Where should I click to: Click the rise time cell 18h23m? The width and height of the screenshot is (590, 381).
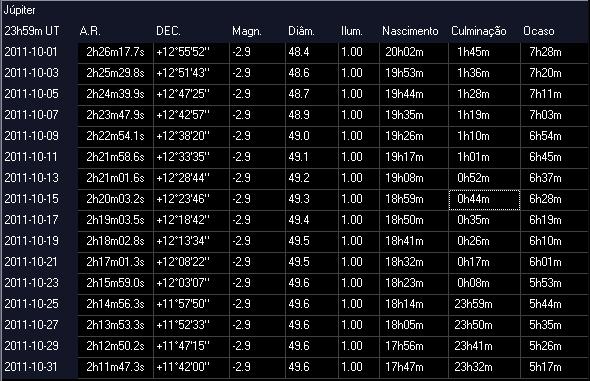(x=414, y=283)
